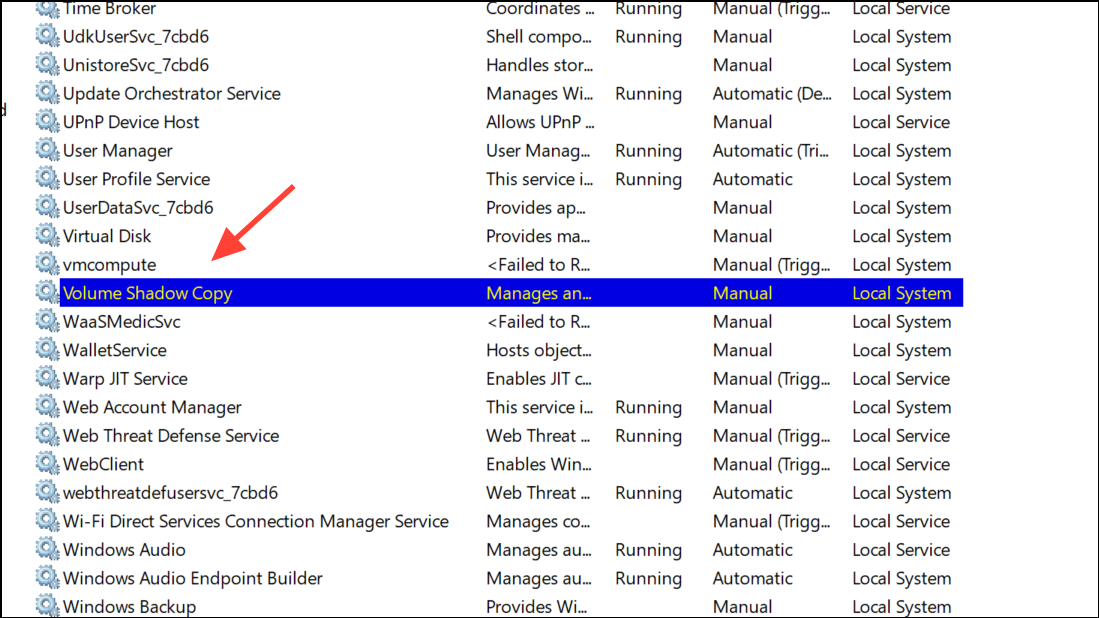Click the gear icon beside WalletService

pyautogui.click(x=47, y=350)
